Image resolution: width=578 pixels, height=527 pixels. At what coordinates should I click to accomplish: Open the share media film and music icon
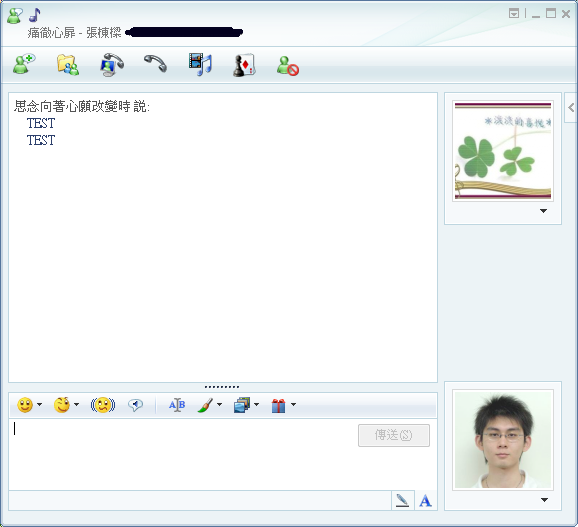(200, 64)
